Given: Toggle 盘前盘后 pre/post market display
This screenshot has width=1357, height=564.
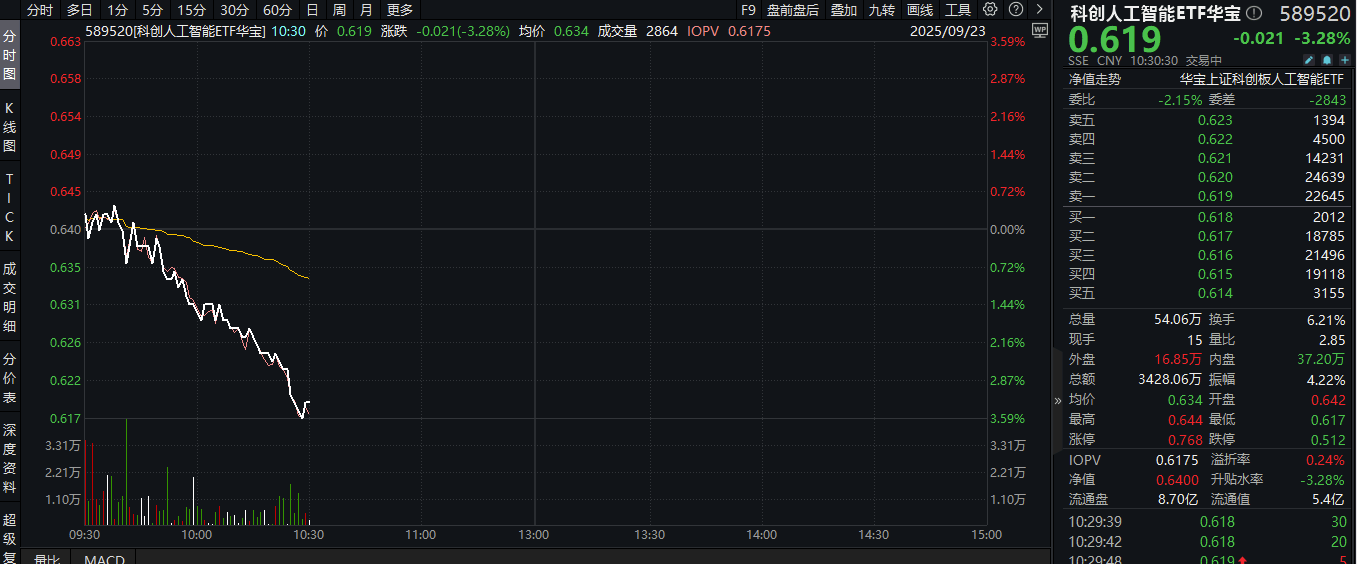Looking at the screenshot, I should [792, 10].
